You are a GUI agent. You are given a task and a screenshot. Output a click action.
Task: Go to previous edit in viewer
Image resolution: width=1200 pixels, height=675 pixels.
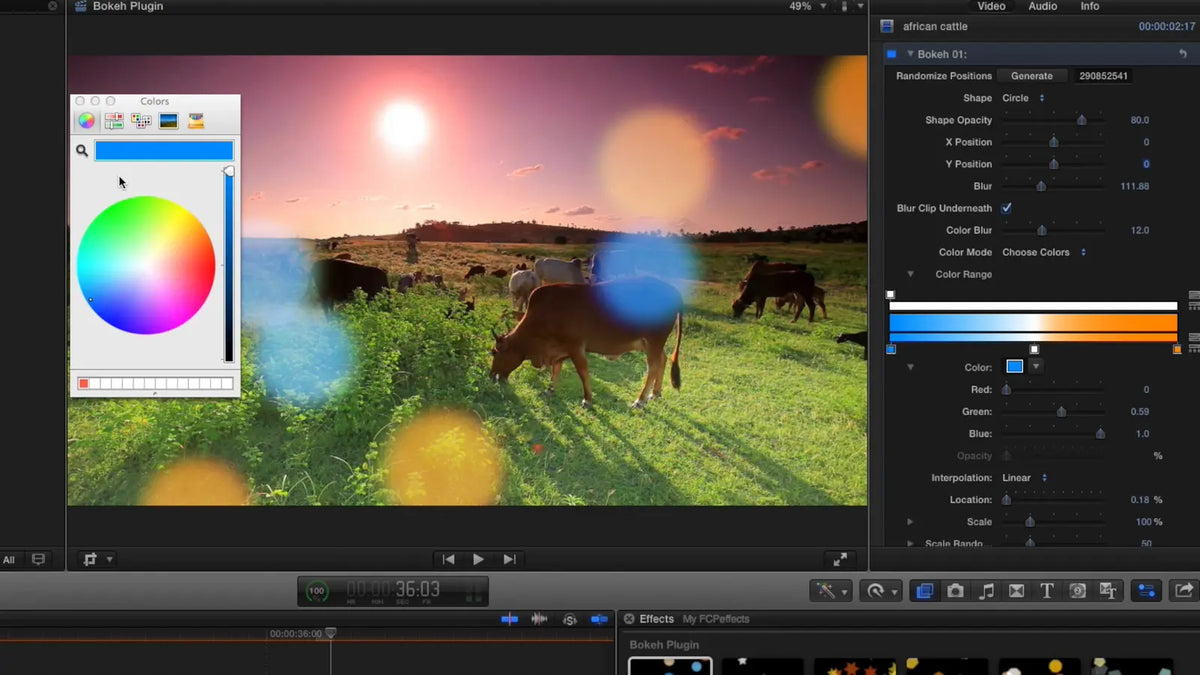point(448,560)
